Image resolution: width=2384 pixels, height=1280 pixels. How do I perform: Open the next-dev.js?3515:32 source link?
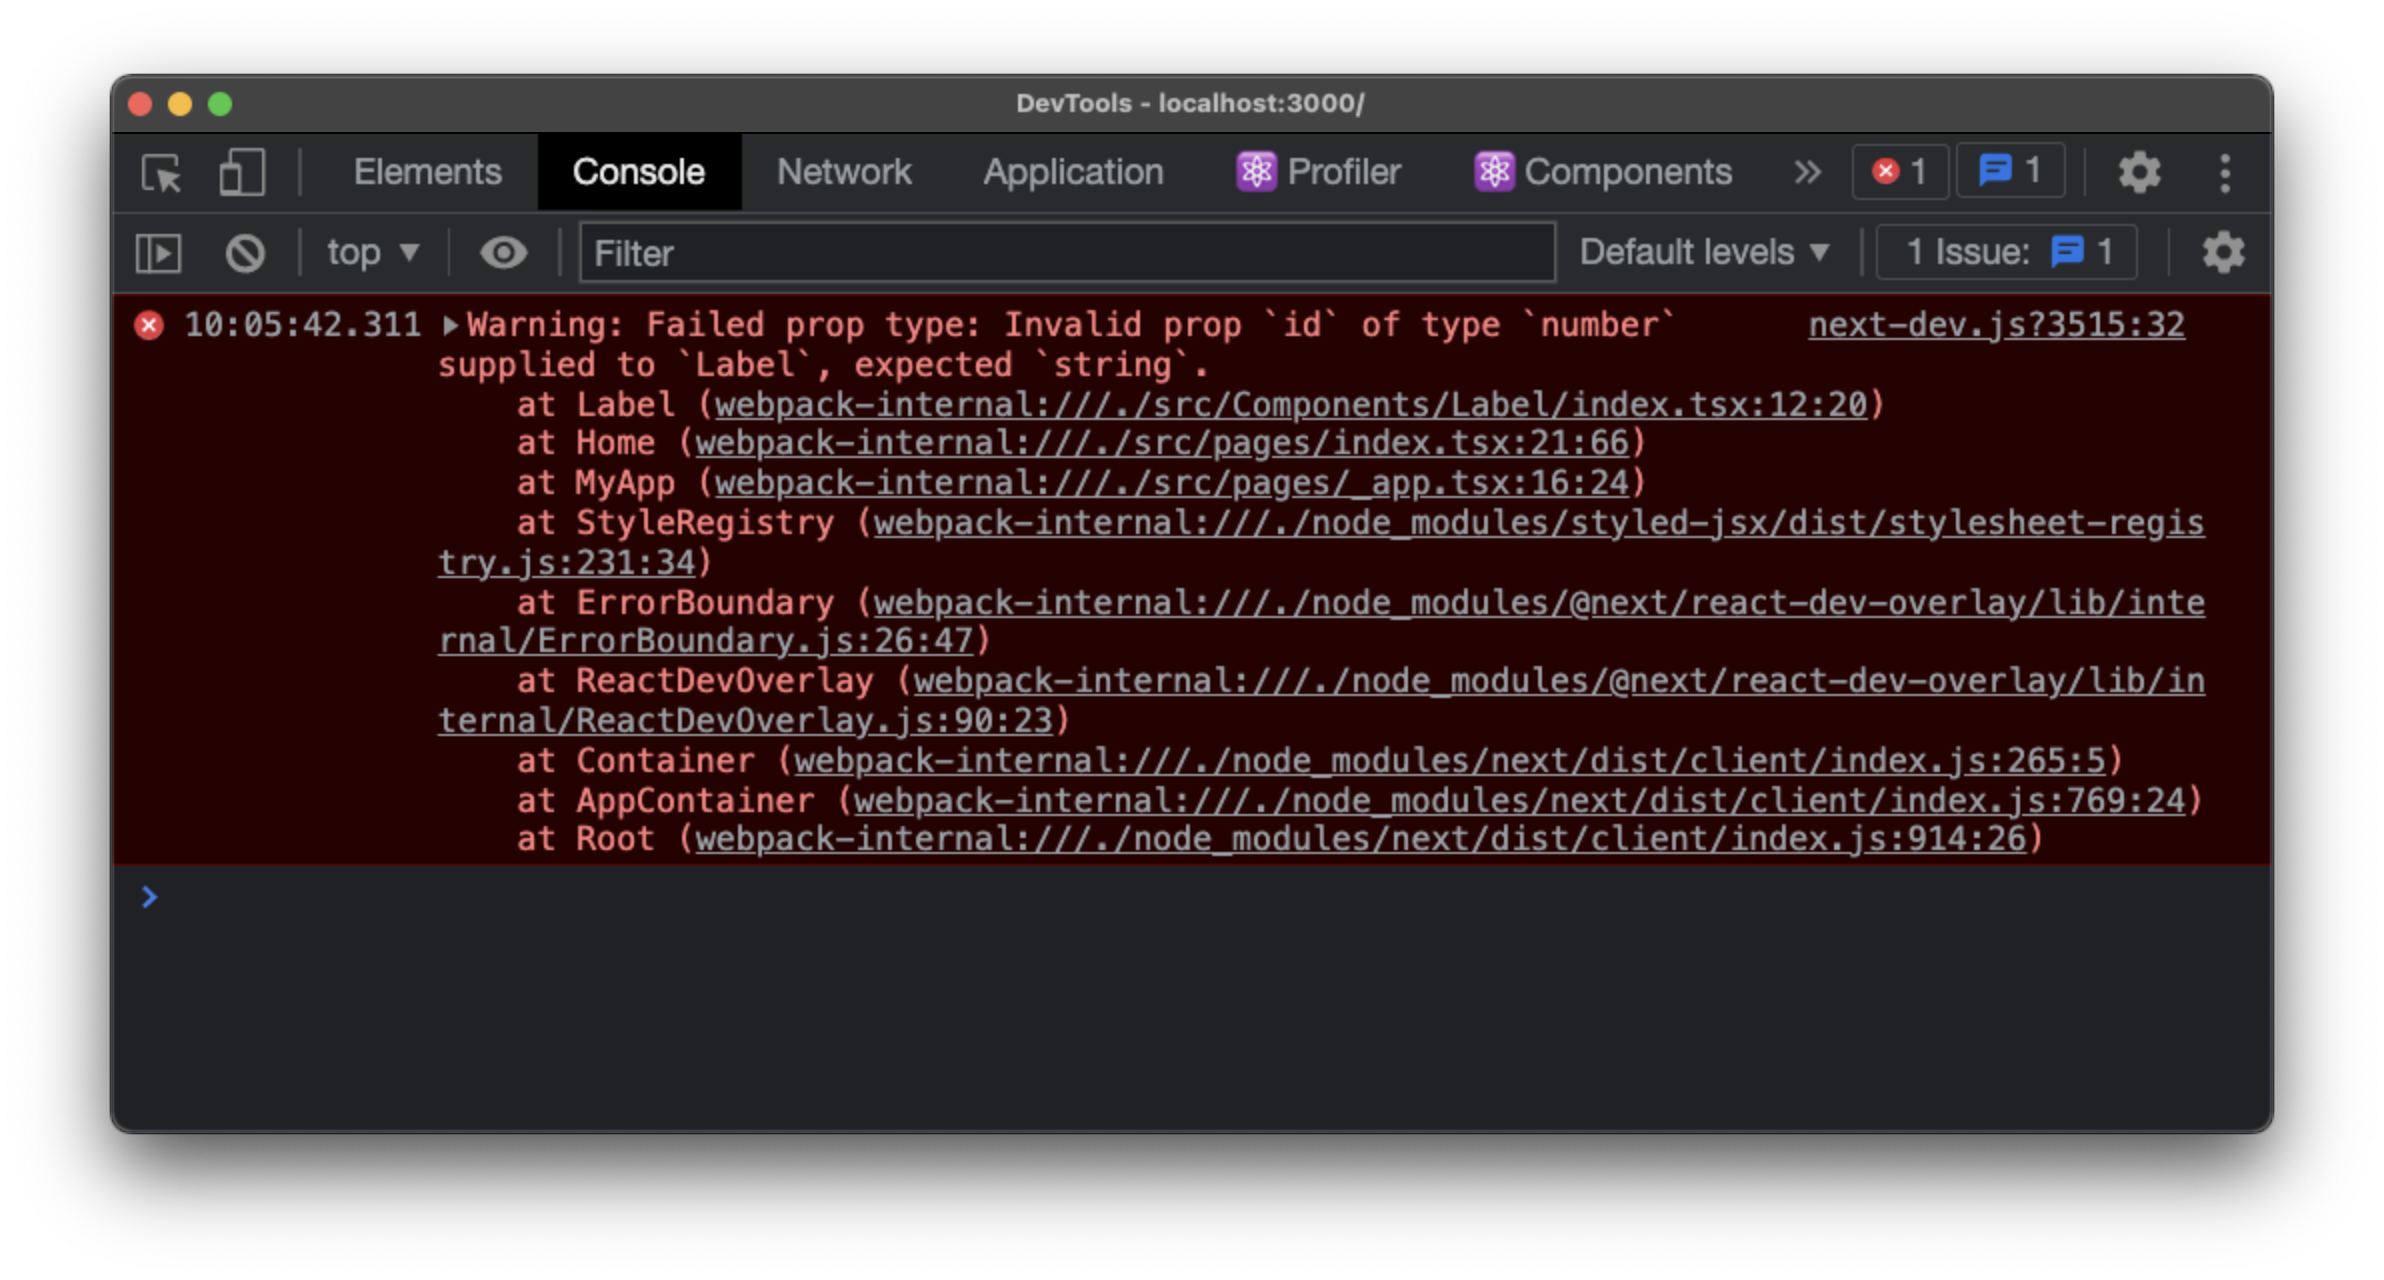pos(1996,325)
